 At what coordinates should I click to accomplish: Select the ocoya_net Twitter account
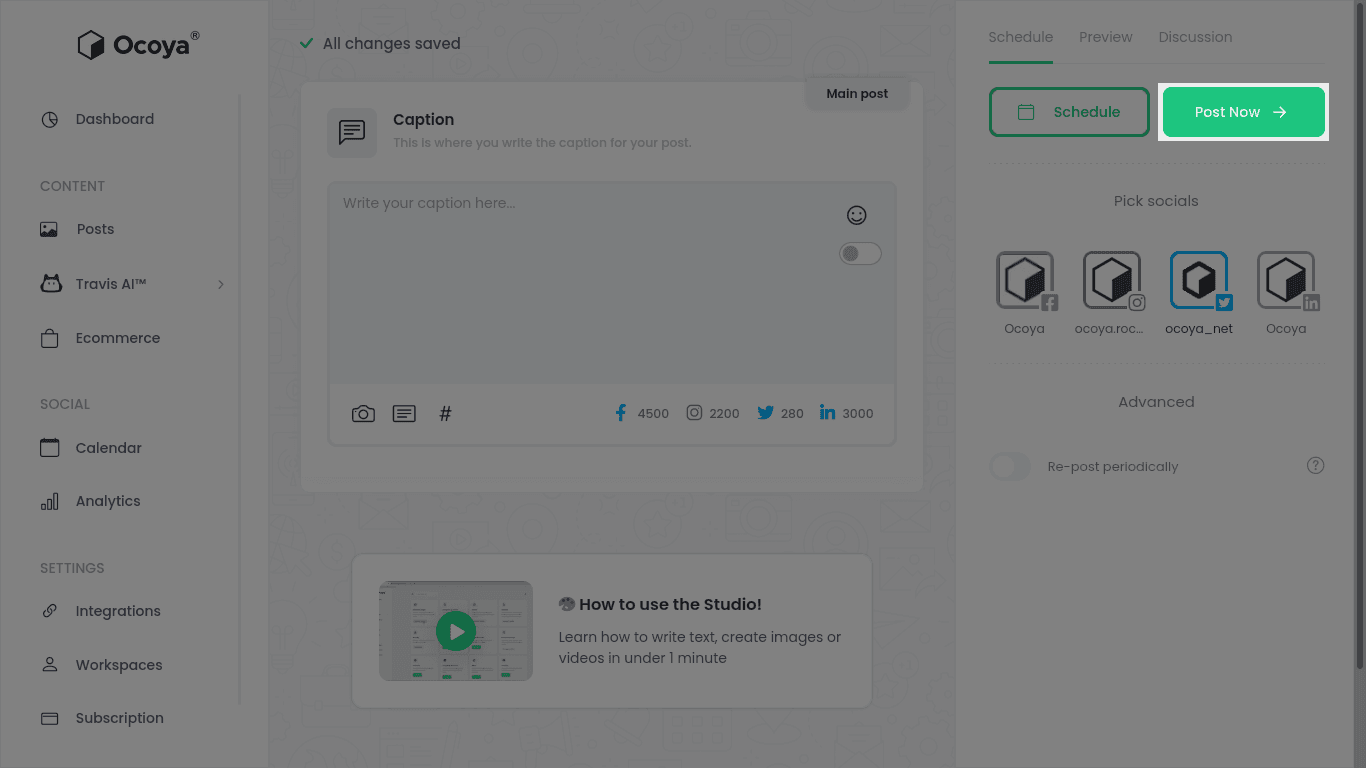(x=1199, y=281)
